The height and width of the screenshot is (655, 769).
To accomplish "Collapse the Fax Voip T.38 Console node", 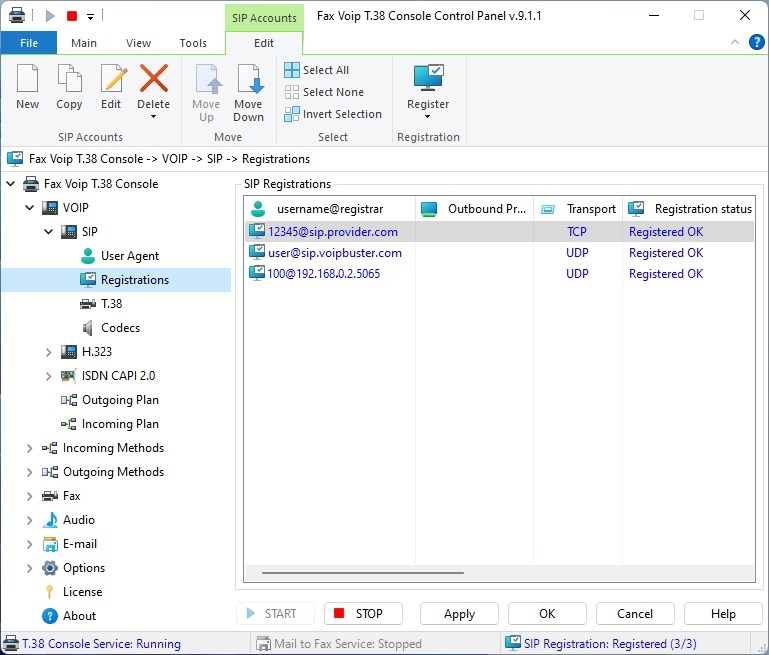I will tap(11, 184).
